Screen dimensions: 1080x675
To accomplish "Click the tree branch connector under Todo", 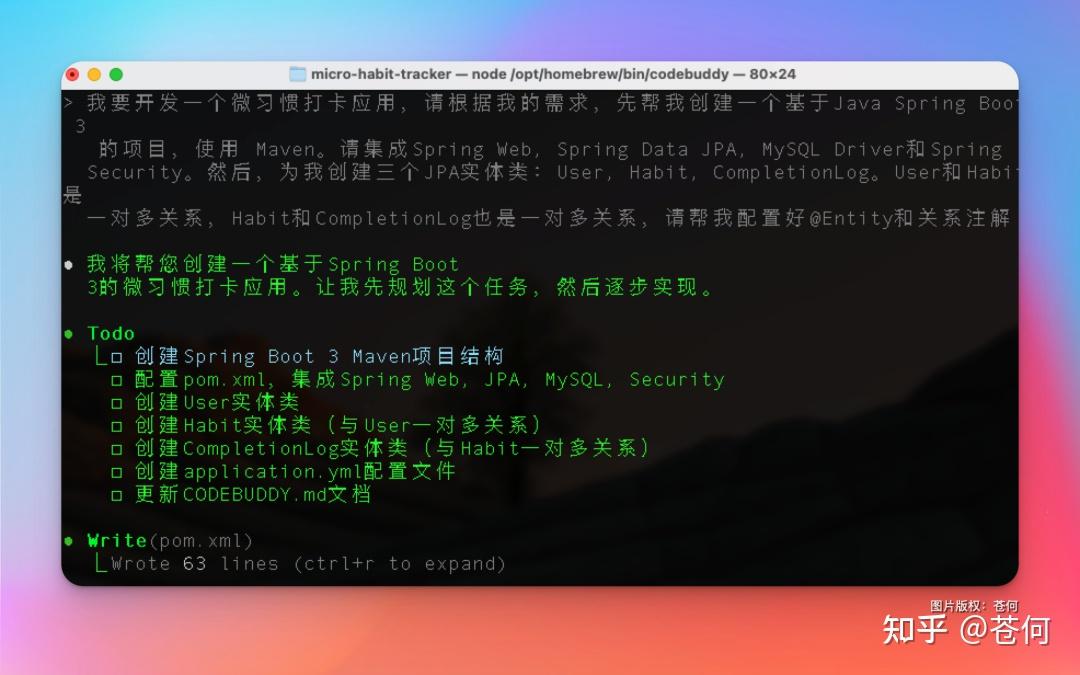I will click(99, 357).
